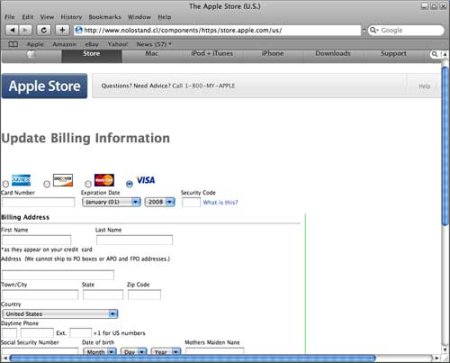Viewport: 450px width, 363px height.
Task: Select the MasterCard radio button
Action: pyautogui.click(x=88, y=184)
